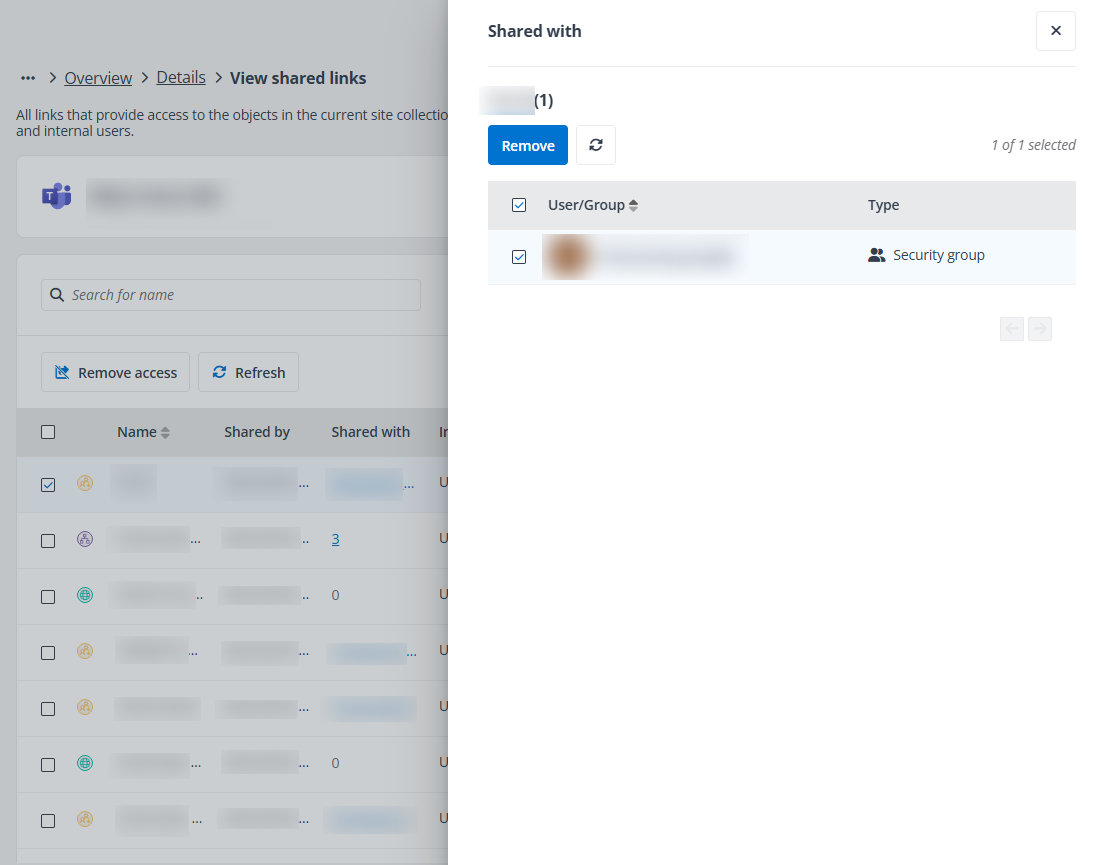The height and width of the screenshot is (865, 1102).
Task: Toggle select-all checkbox in links table header
Action: (48, 432)
